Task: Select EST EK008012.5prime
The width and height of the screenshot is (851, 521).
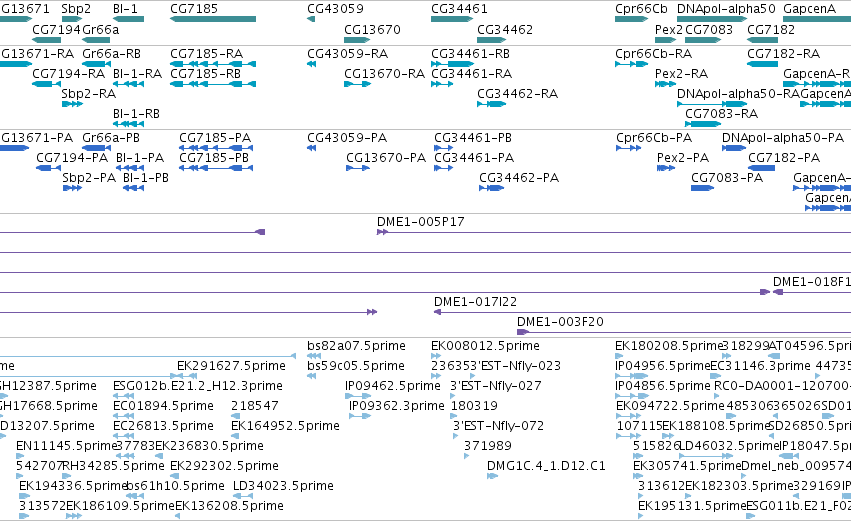Action: (485, 346)
